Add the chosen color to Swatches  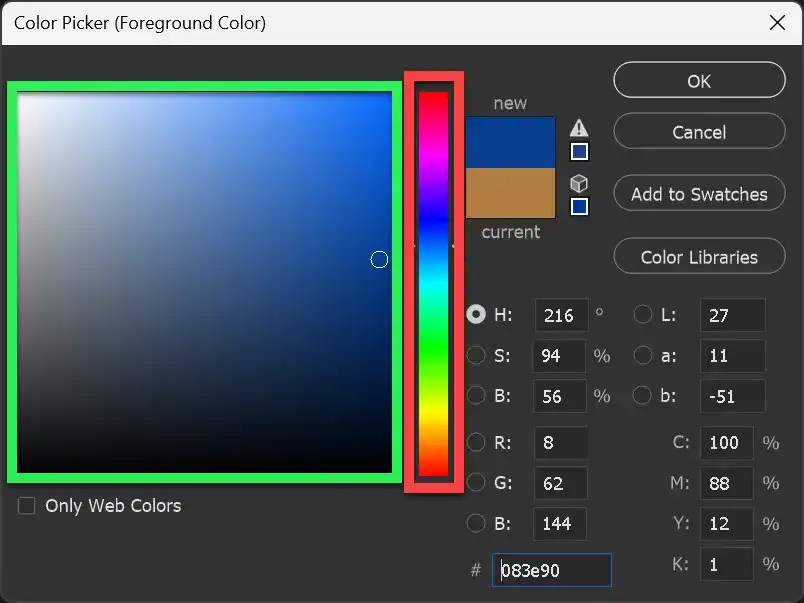(698, 193)
